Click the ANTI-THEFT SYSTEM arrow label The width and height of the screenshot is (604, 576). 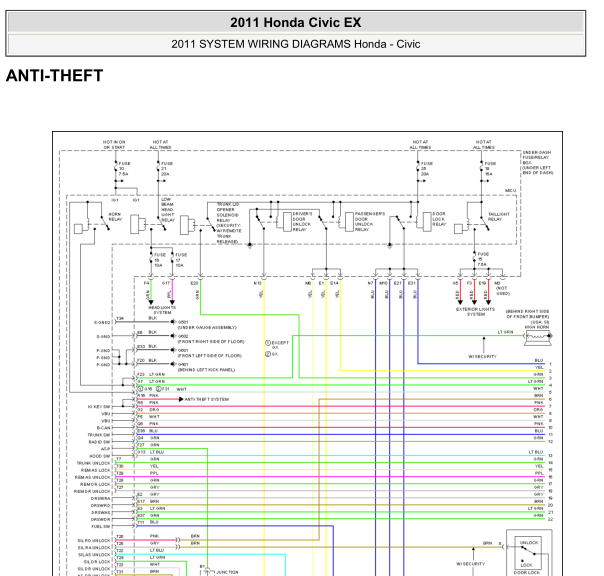coord(206,399)
